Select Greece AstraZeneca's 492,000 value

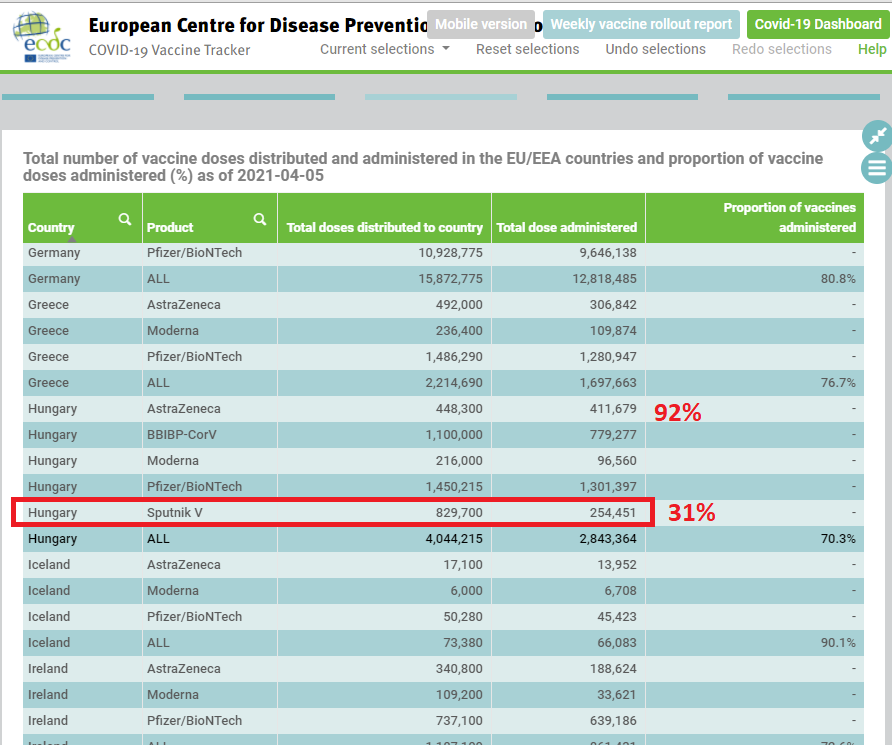point(459,305)
